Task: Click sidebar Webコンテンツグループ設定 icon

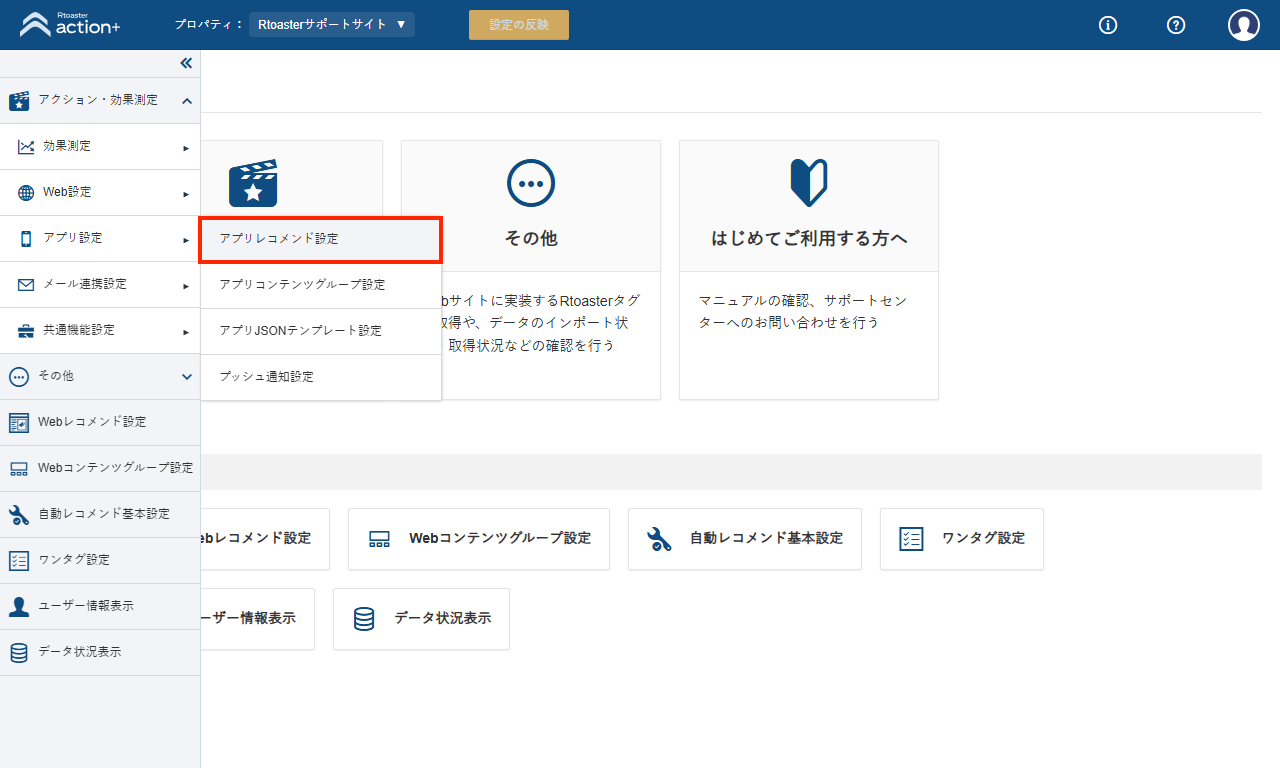Action: pos(18,468)
